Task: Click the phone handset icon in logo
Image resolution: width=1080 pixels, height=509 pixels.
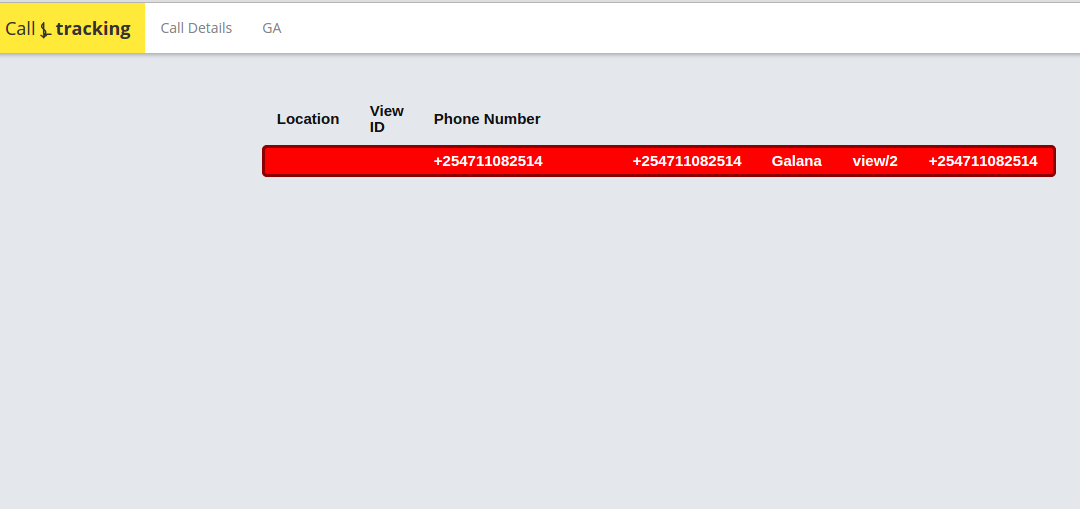Action: tap(45, 30)
